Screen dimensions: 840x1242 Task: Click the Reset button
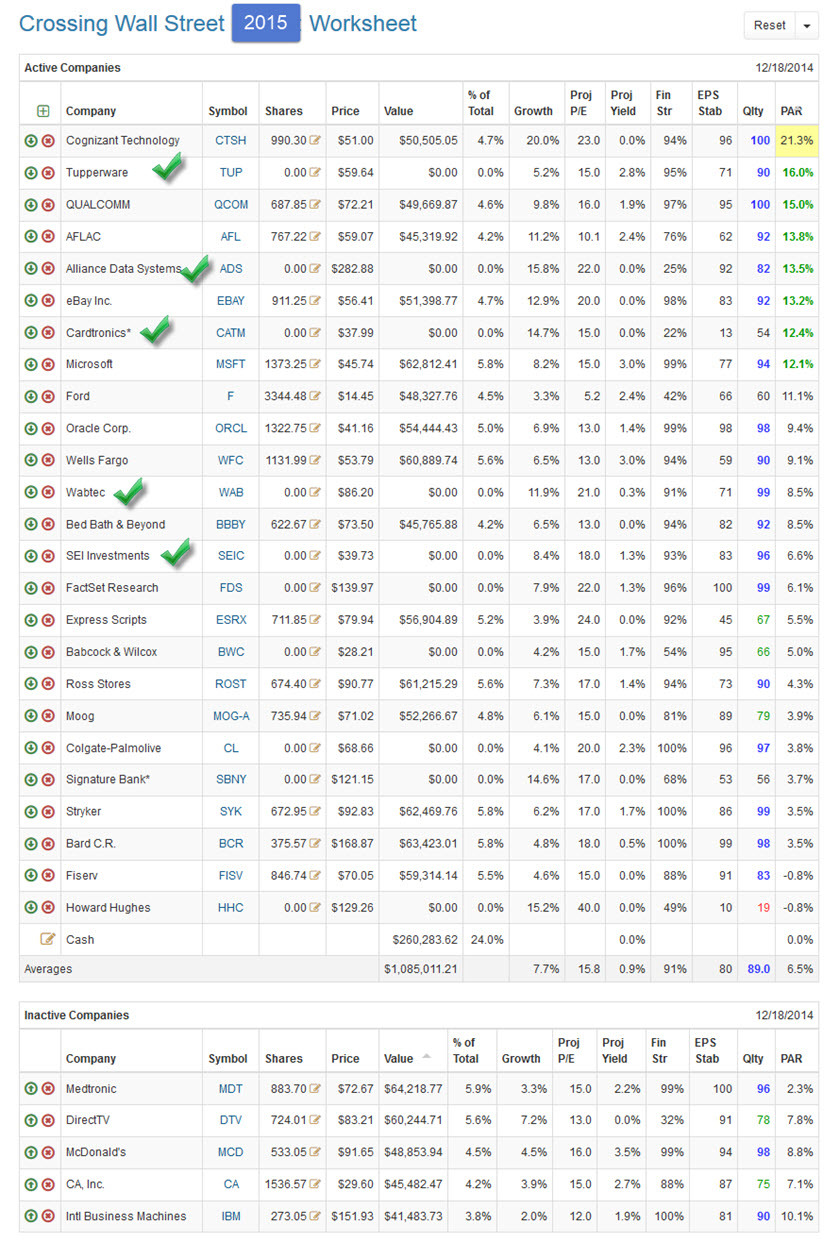(770, 26)
